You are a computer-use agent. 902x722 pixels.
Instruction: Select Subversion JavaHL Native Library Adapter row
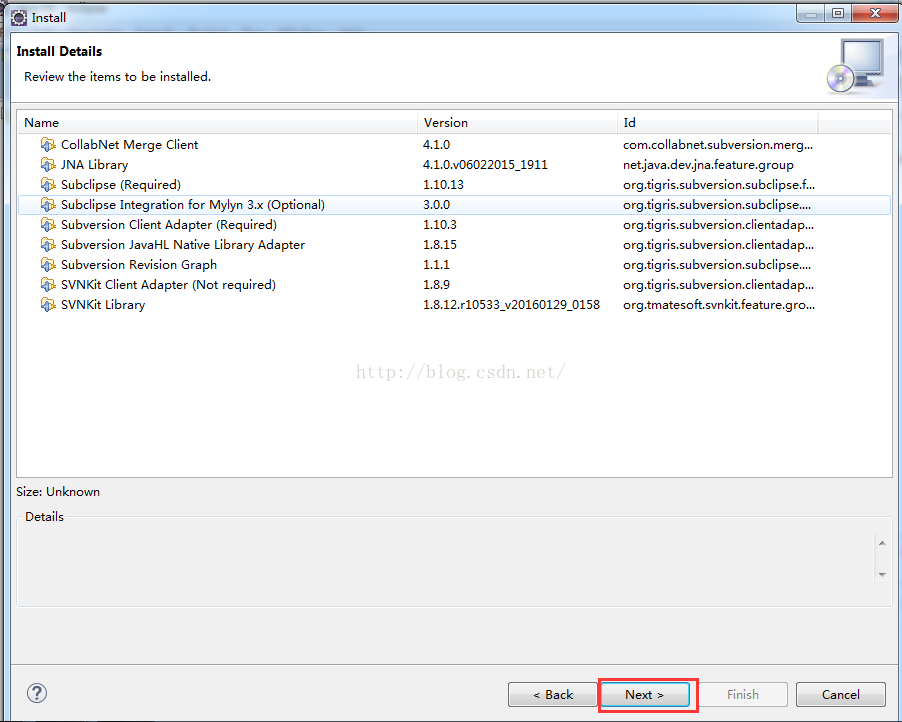(x=454, y=245)
